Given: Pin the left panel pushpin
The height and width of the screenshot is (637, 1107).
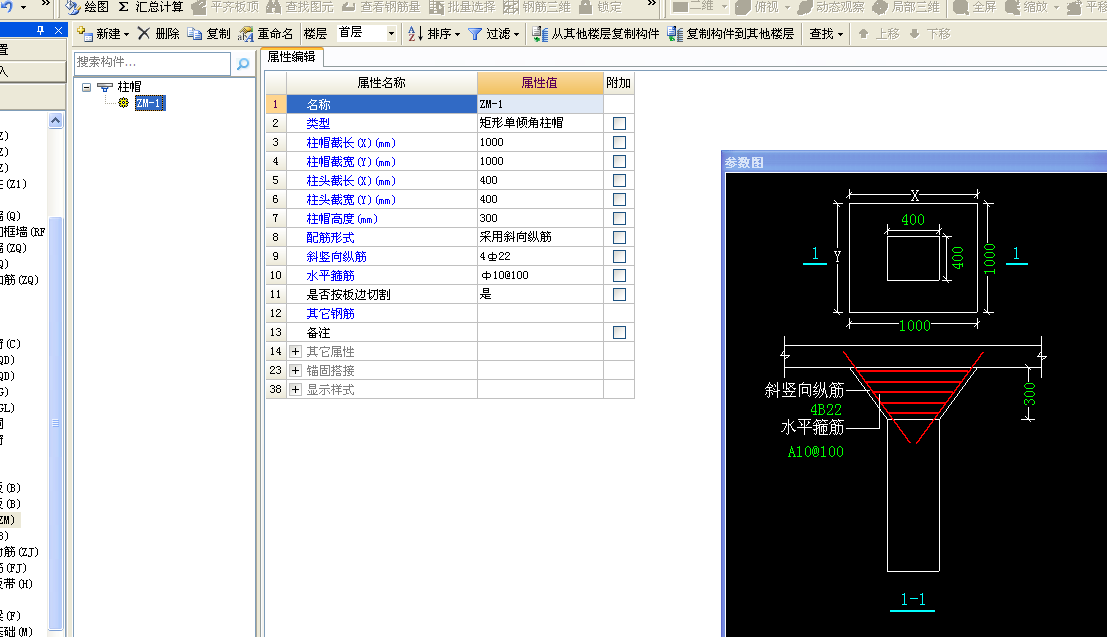Looking at the screenshot, I should (40, 30).
